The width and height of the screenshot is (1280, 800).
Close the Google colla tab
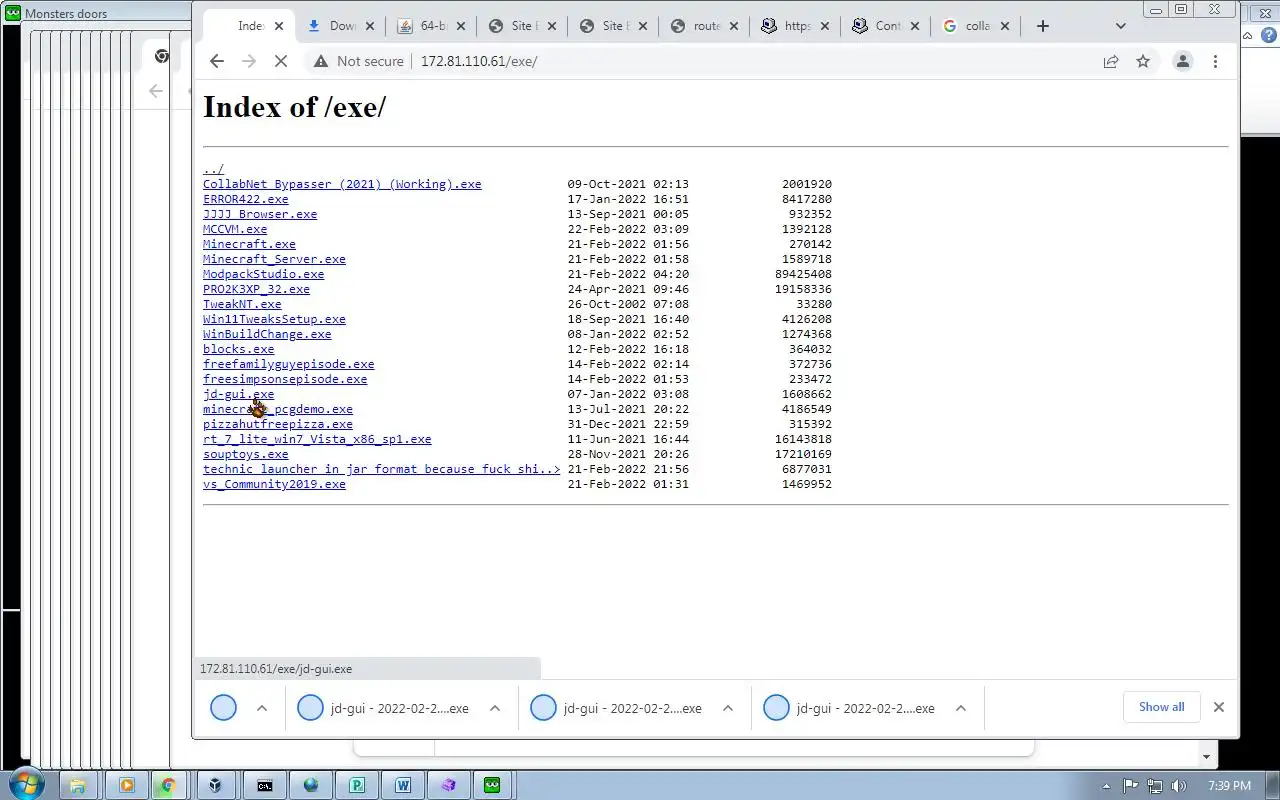[x=1006, y=26]
